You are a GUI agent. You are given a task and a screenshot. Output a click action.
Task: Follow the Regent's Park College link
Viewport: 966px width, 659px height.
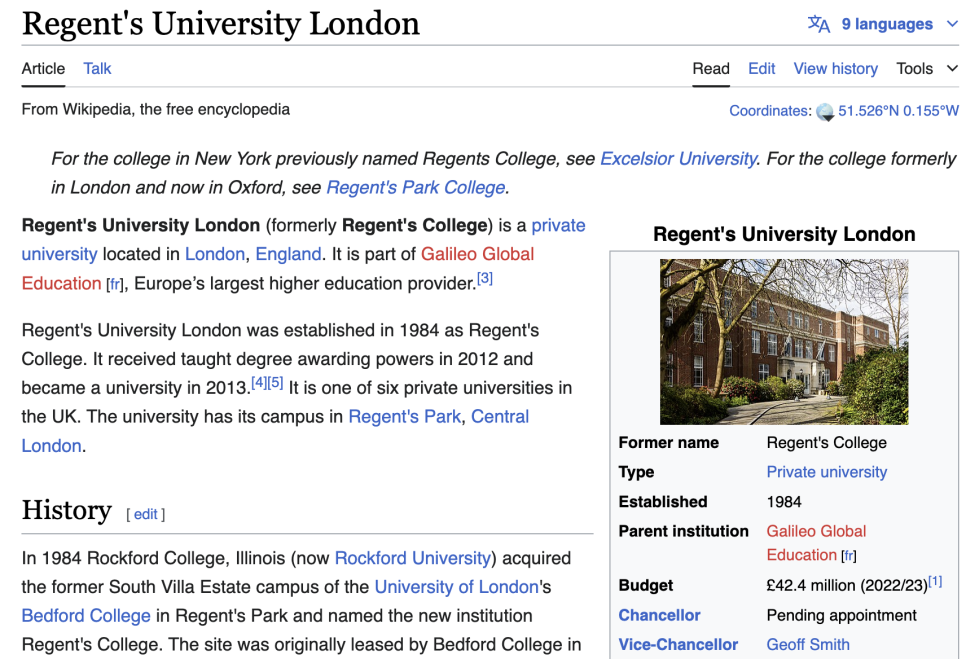(x=415, y=187)
